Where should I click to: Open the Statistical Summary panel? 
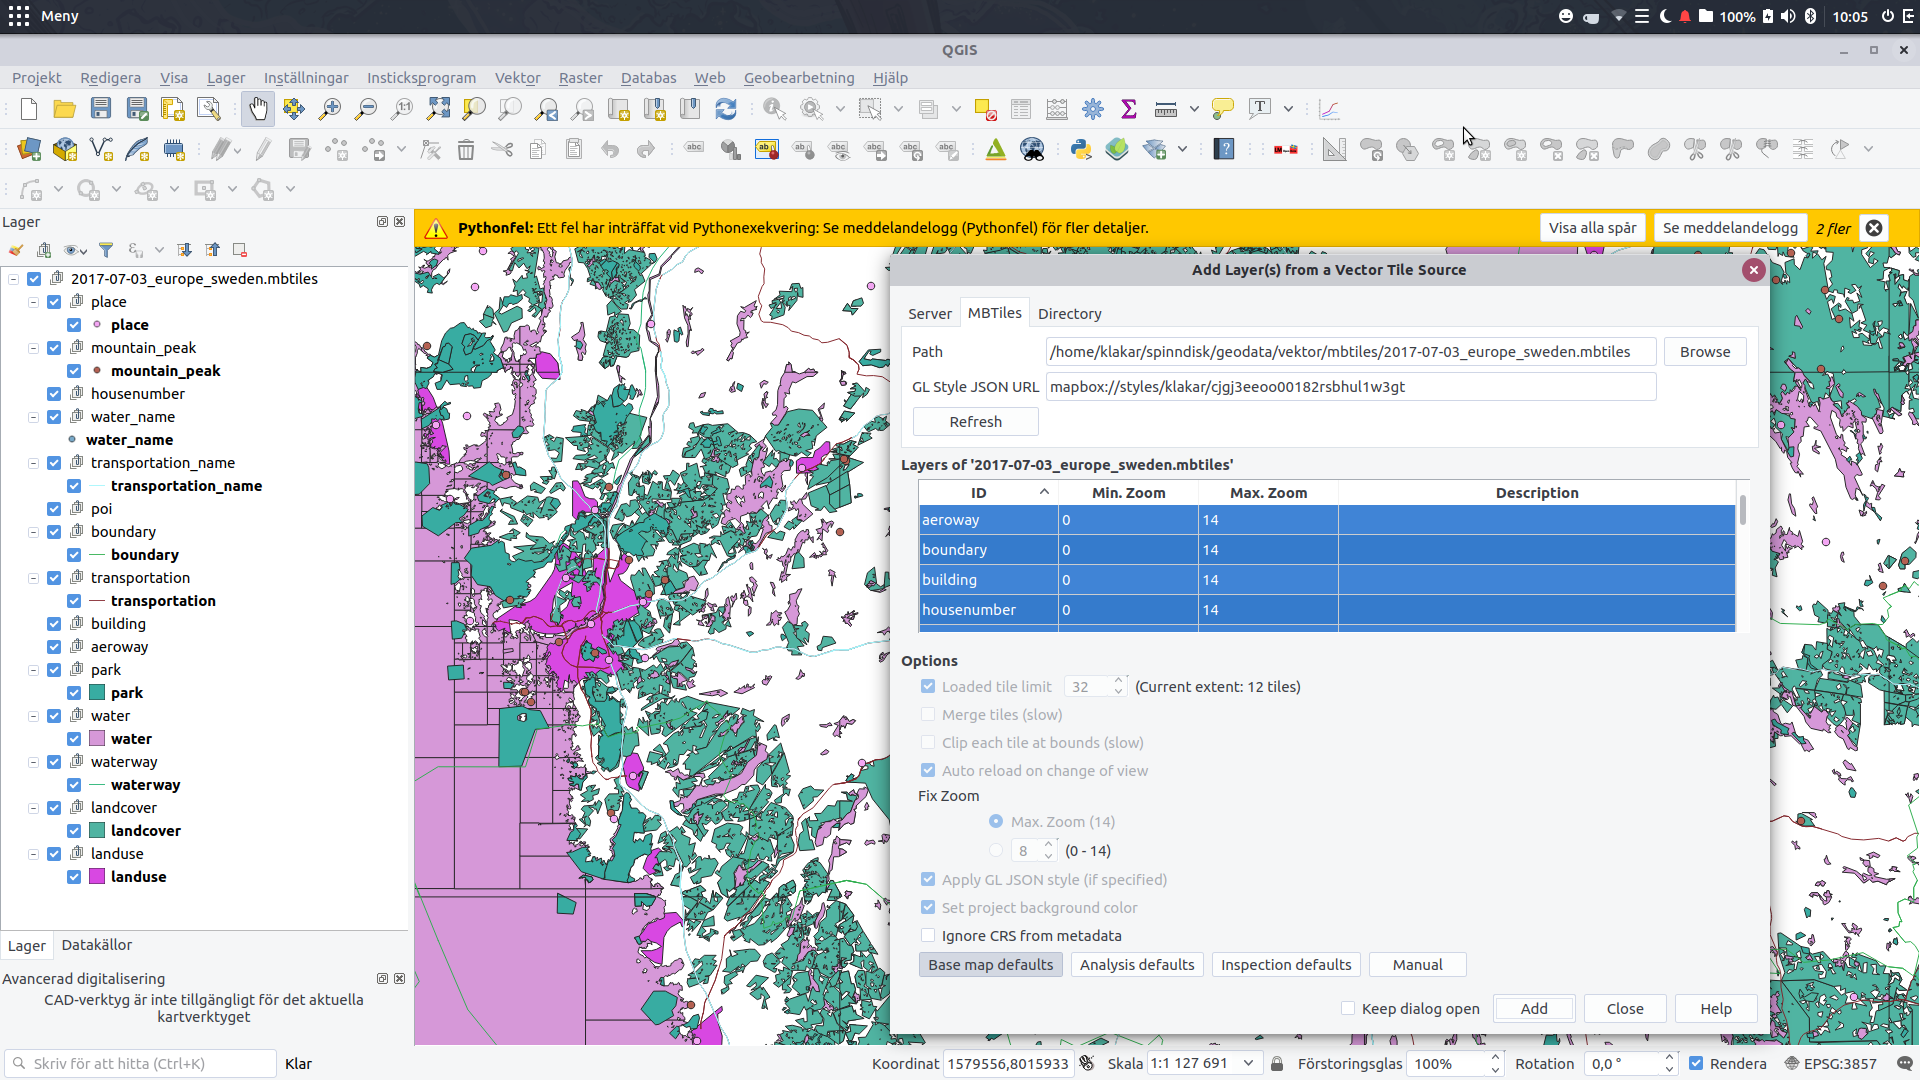click(1129, 108)
